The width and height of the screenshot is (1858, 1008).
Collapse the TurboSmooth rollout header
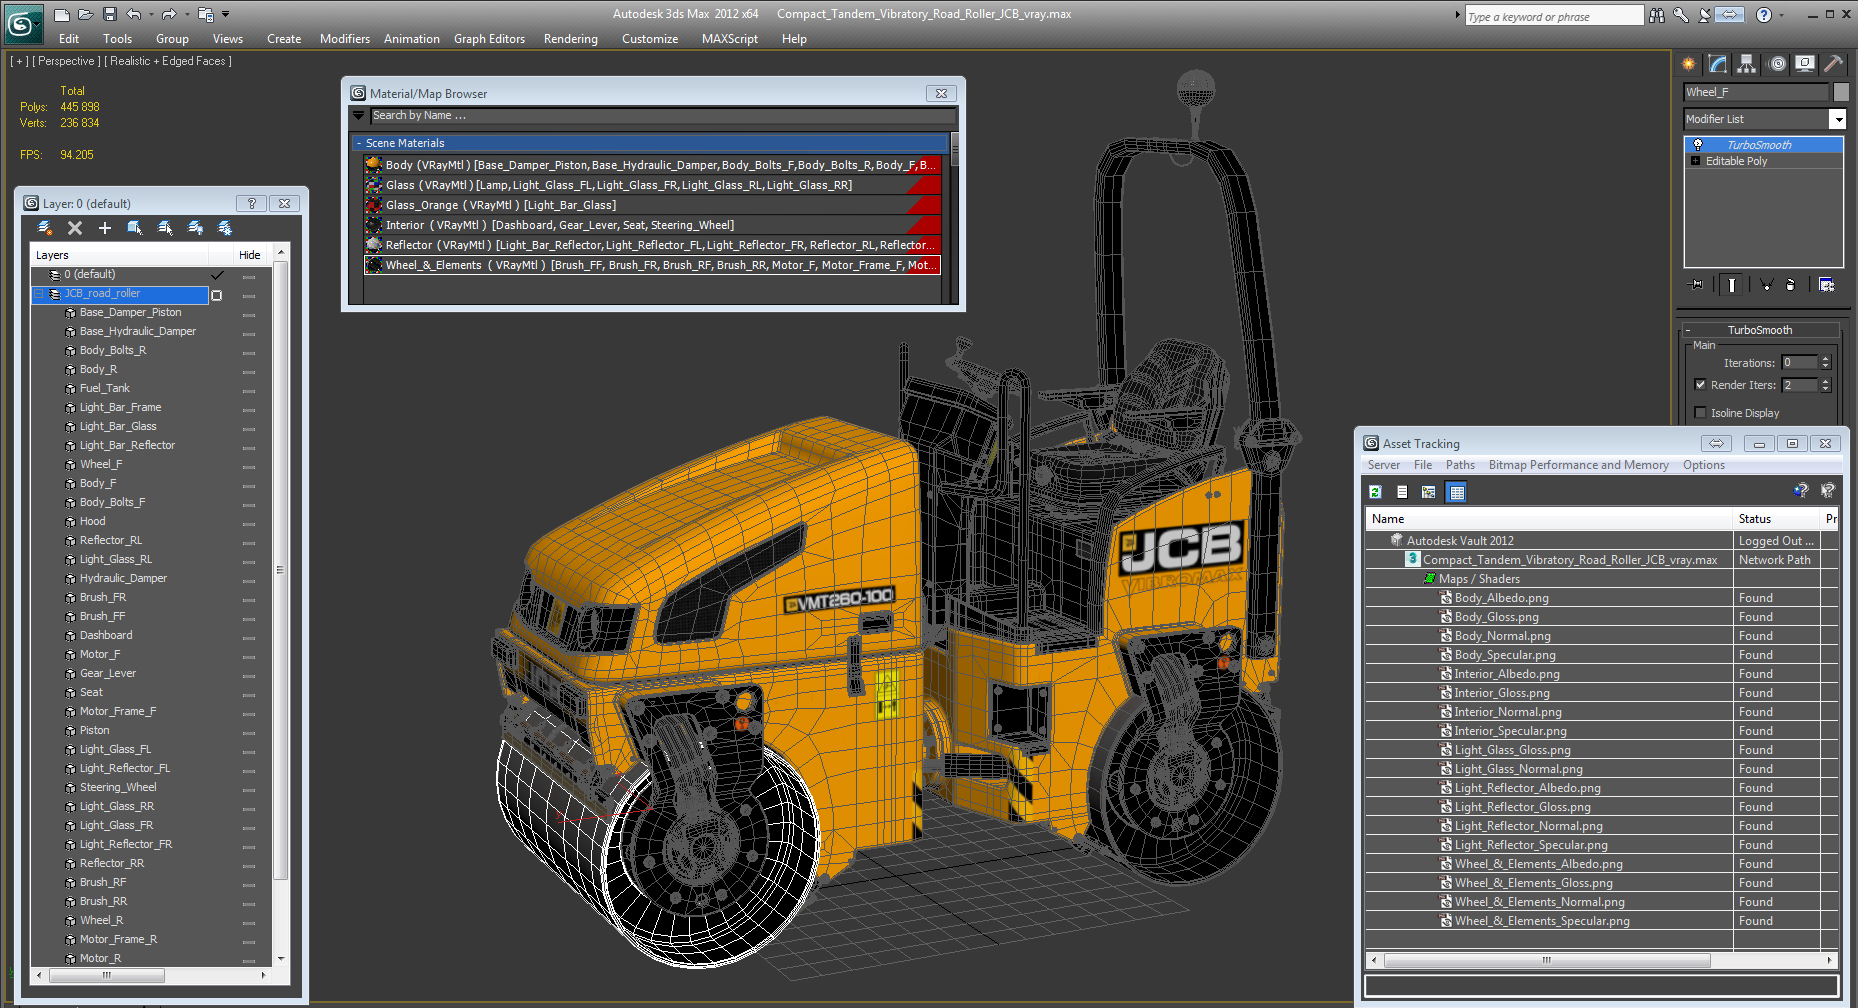pyautogui.click(x=1760, y=330)
